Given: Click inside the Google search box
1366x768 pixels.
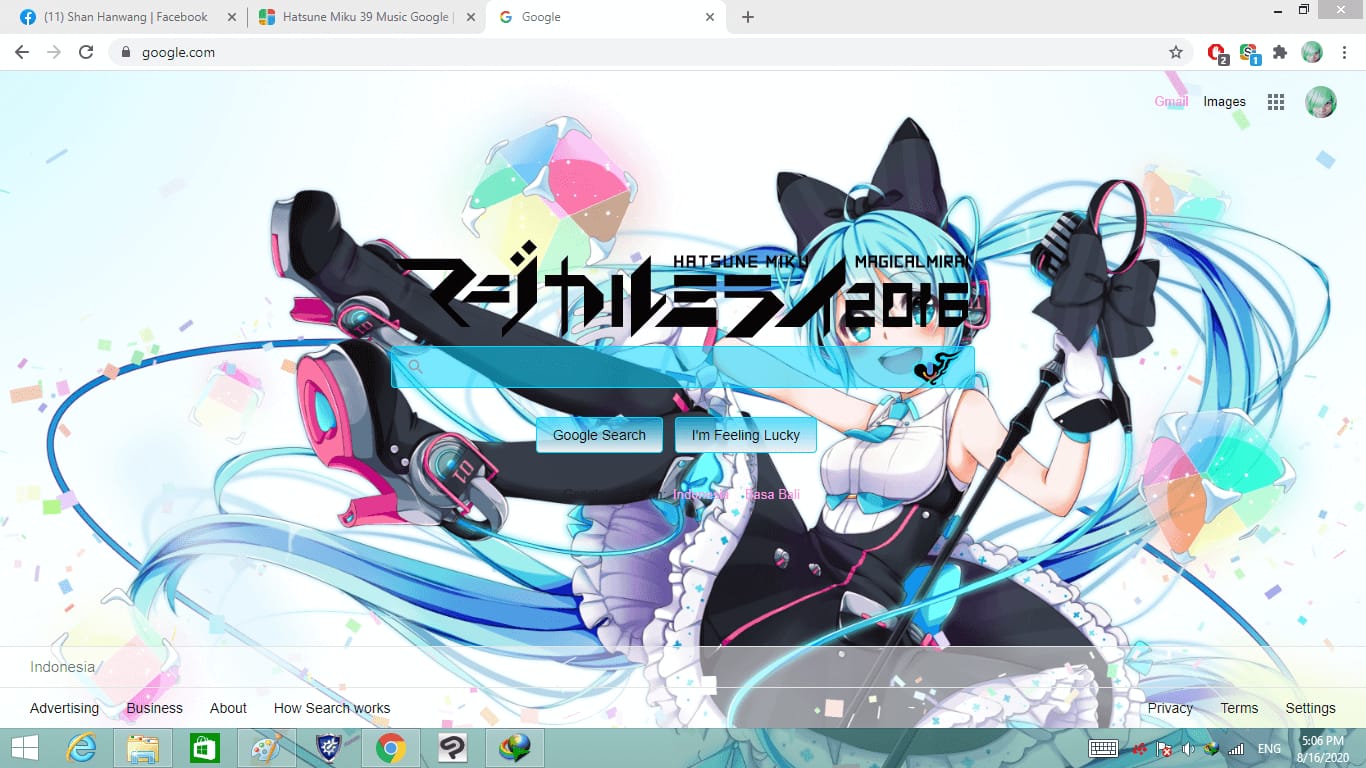Looking at the screenshot, I should coord(682,367).
